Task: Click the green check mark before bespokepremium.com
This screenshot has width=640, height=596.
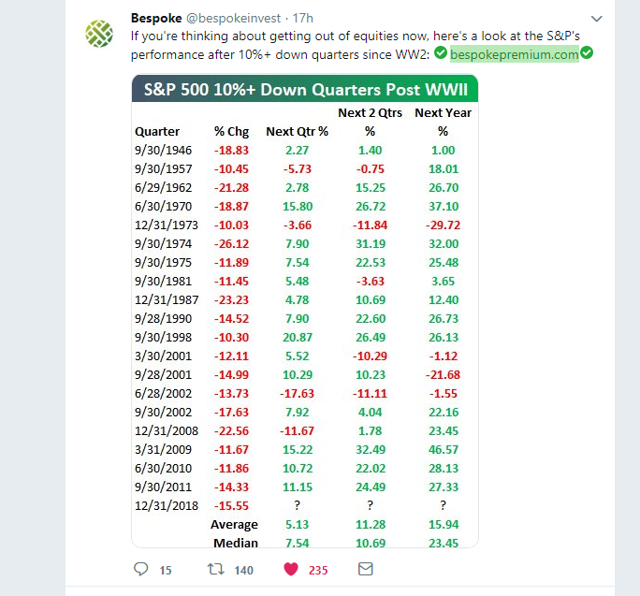Action: pos(441,54)
